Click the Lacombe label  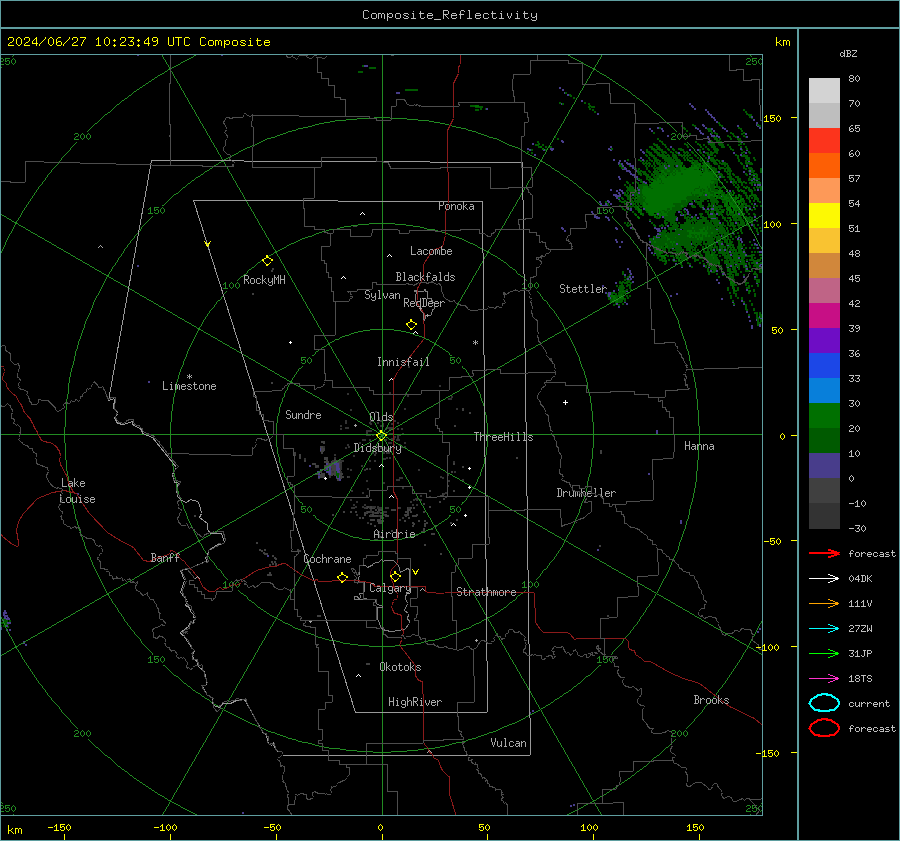(431, 251)
